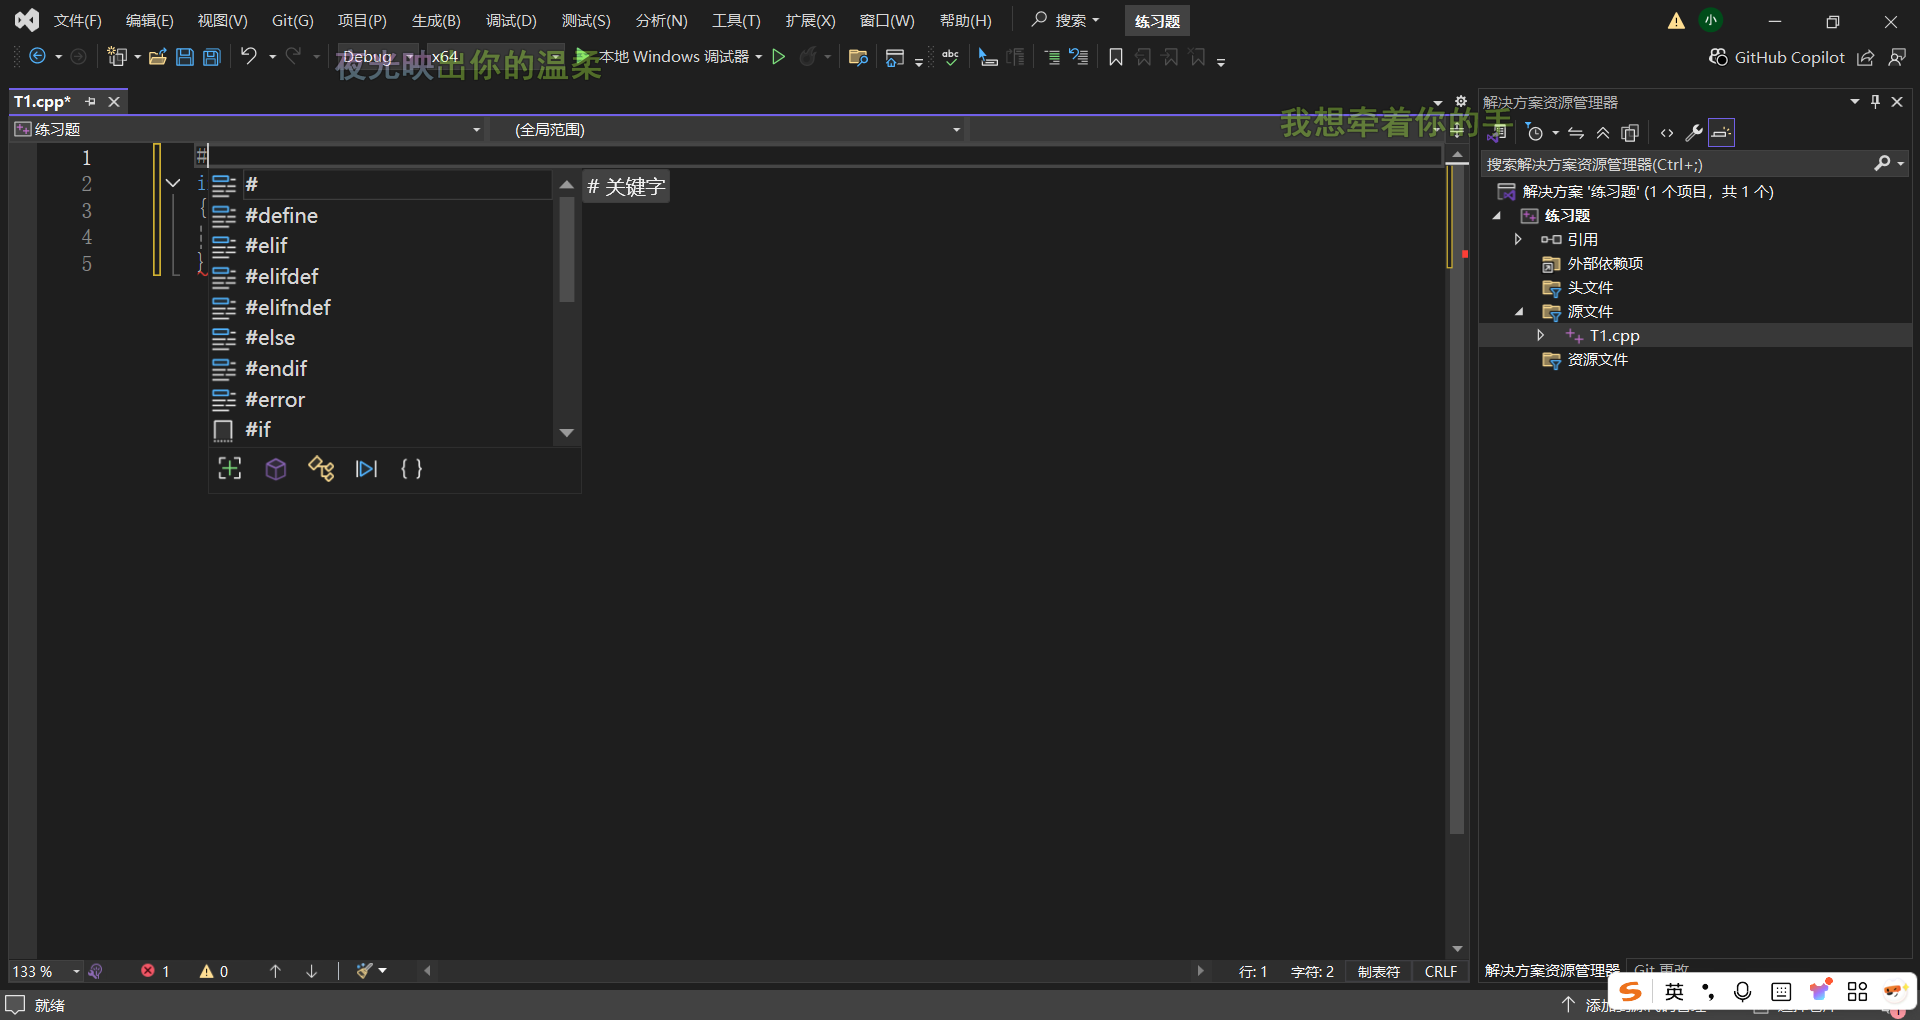Toggle the expand-scope IntelliSense filter icon
The height and width of the screenshot is (1020, 1920).
[x=230, y=469]
